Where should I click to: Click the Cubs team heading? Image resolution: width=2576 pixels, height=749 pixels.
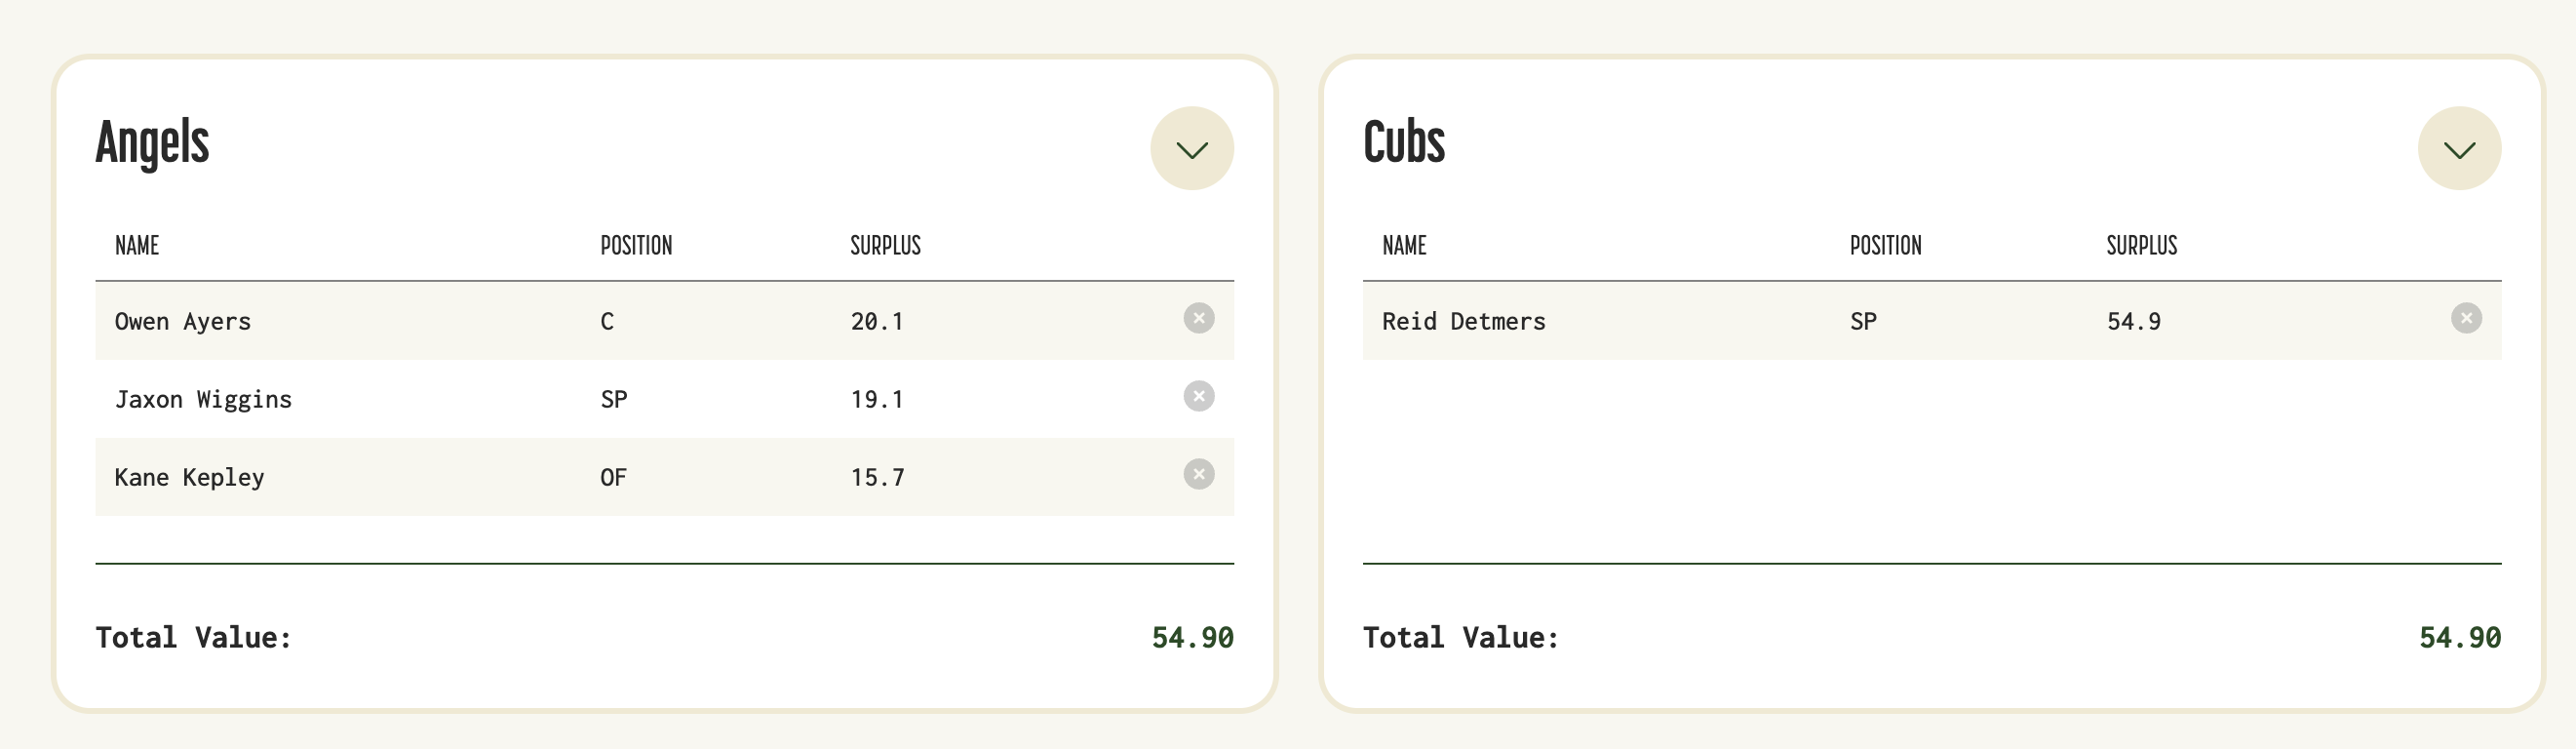1404,142
